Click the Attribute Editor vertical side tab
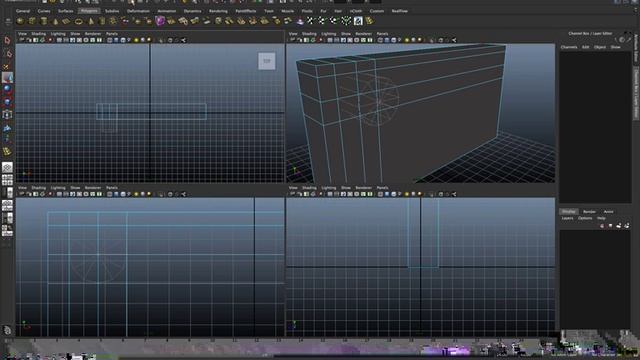The image size is (640, 360). click(636, 48)
